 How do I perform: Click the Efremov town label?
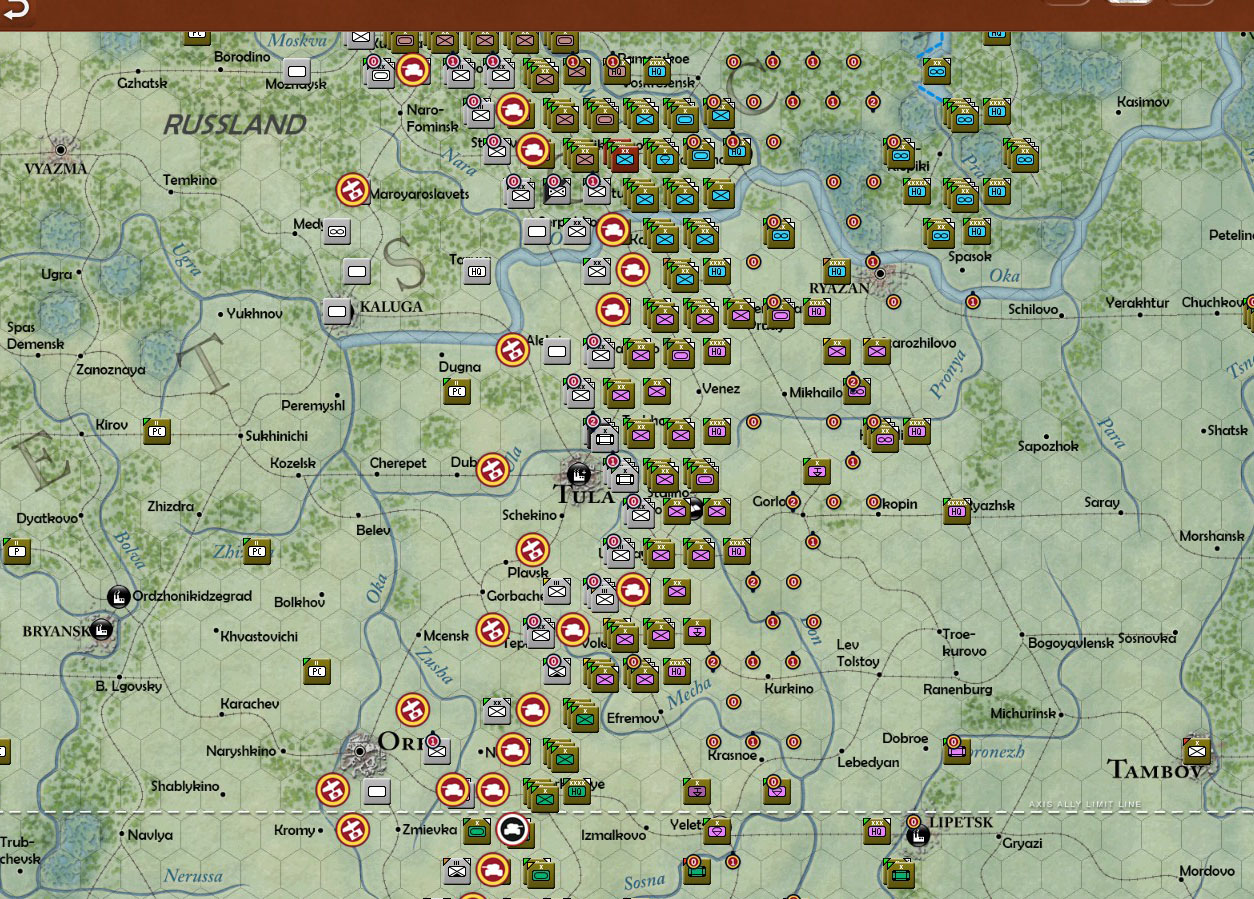[x=633, y=718]
